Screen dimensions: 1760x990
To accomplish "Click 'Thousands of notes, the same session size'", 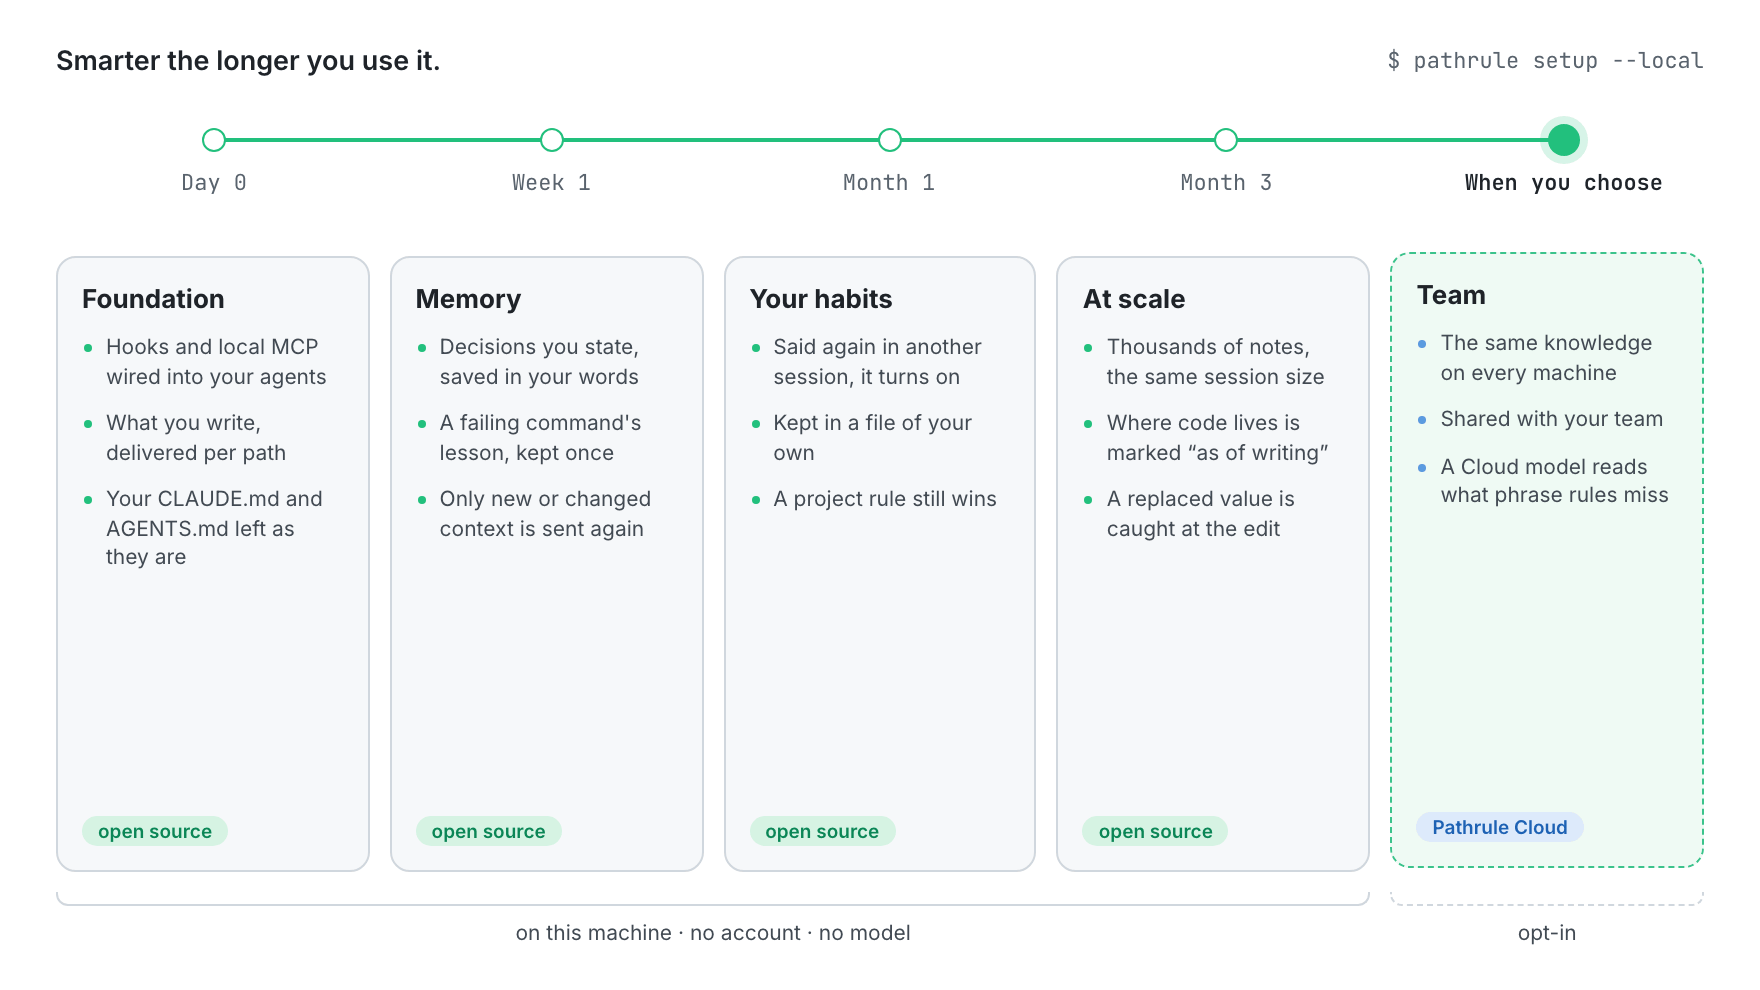I will (1215, 362).
